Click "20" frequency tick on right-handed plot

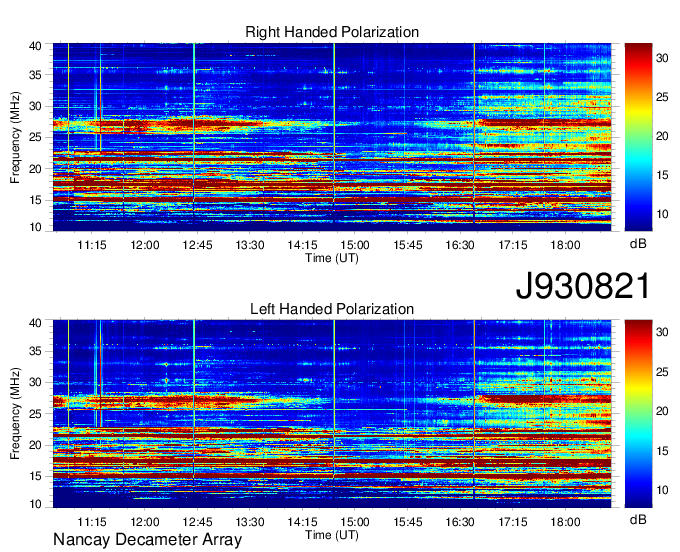pyautogui.click(x=36, y=169)
